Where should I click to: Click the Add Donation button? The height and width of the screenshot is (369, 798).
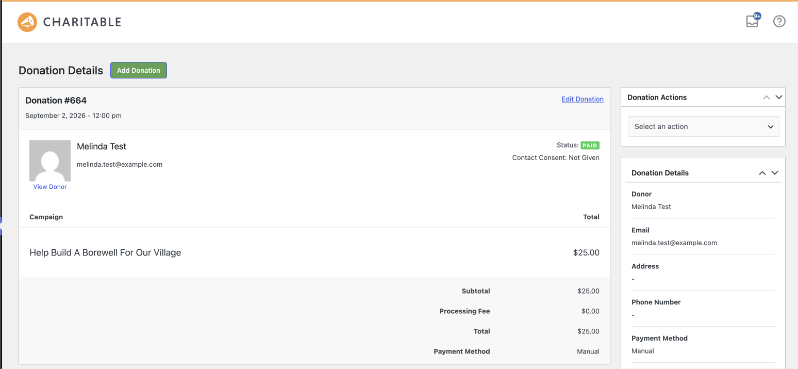[138, 70]
